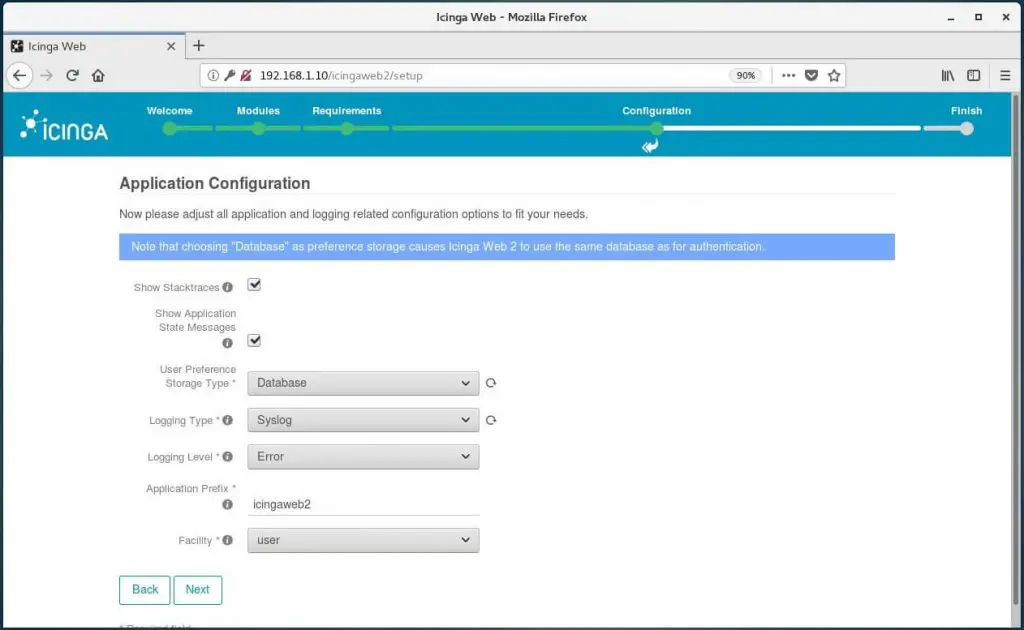The height and width of the screenshot is (630, 1024).
Task: Click the Icinga logo
Action: 64,125
